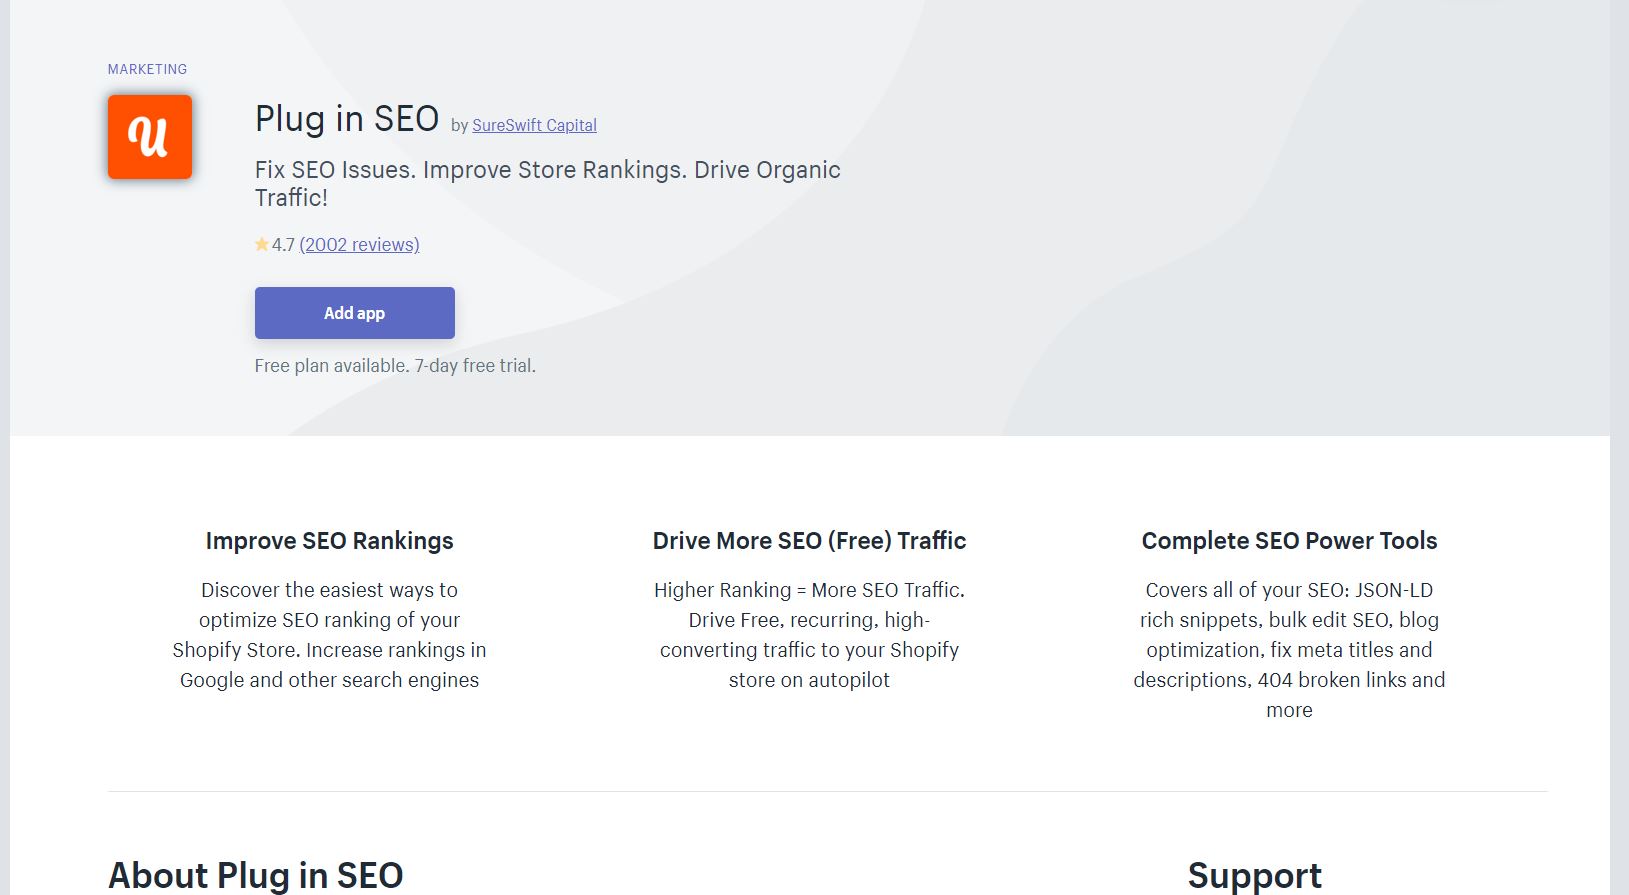Image resolution: width=1629 pixels, height=895 pixels.
Task: Open the SureSwift Capital developer link
Action: pos(534,125)
